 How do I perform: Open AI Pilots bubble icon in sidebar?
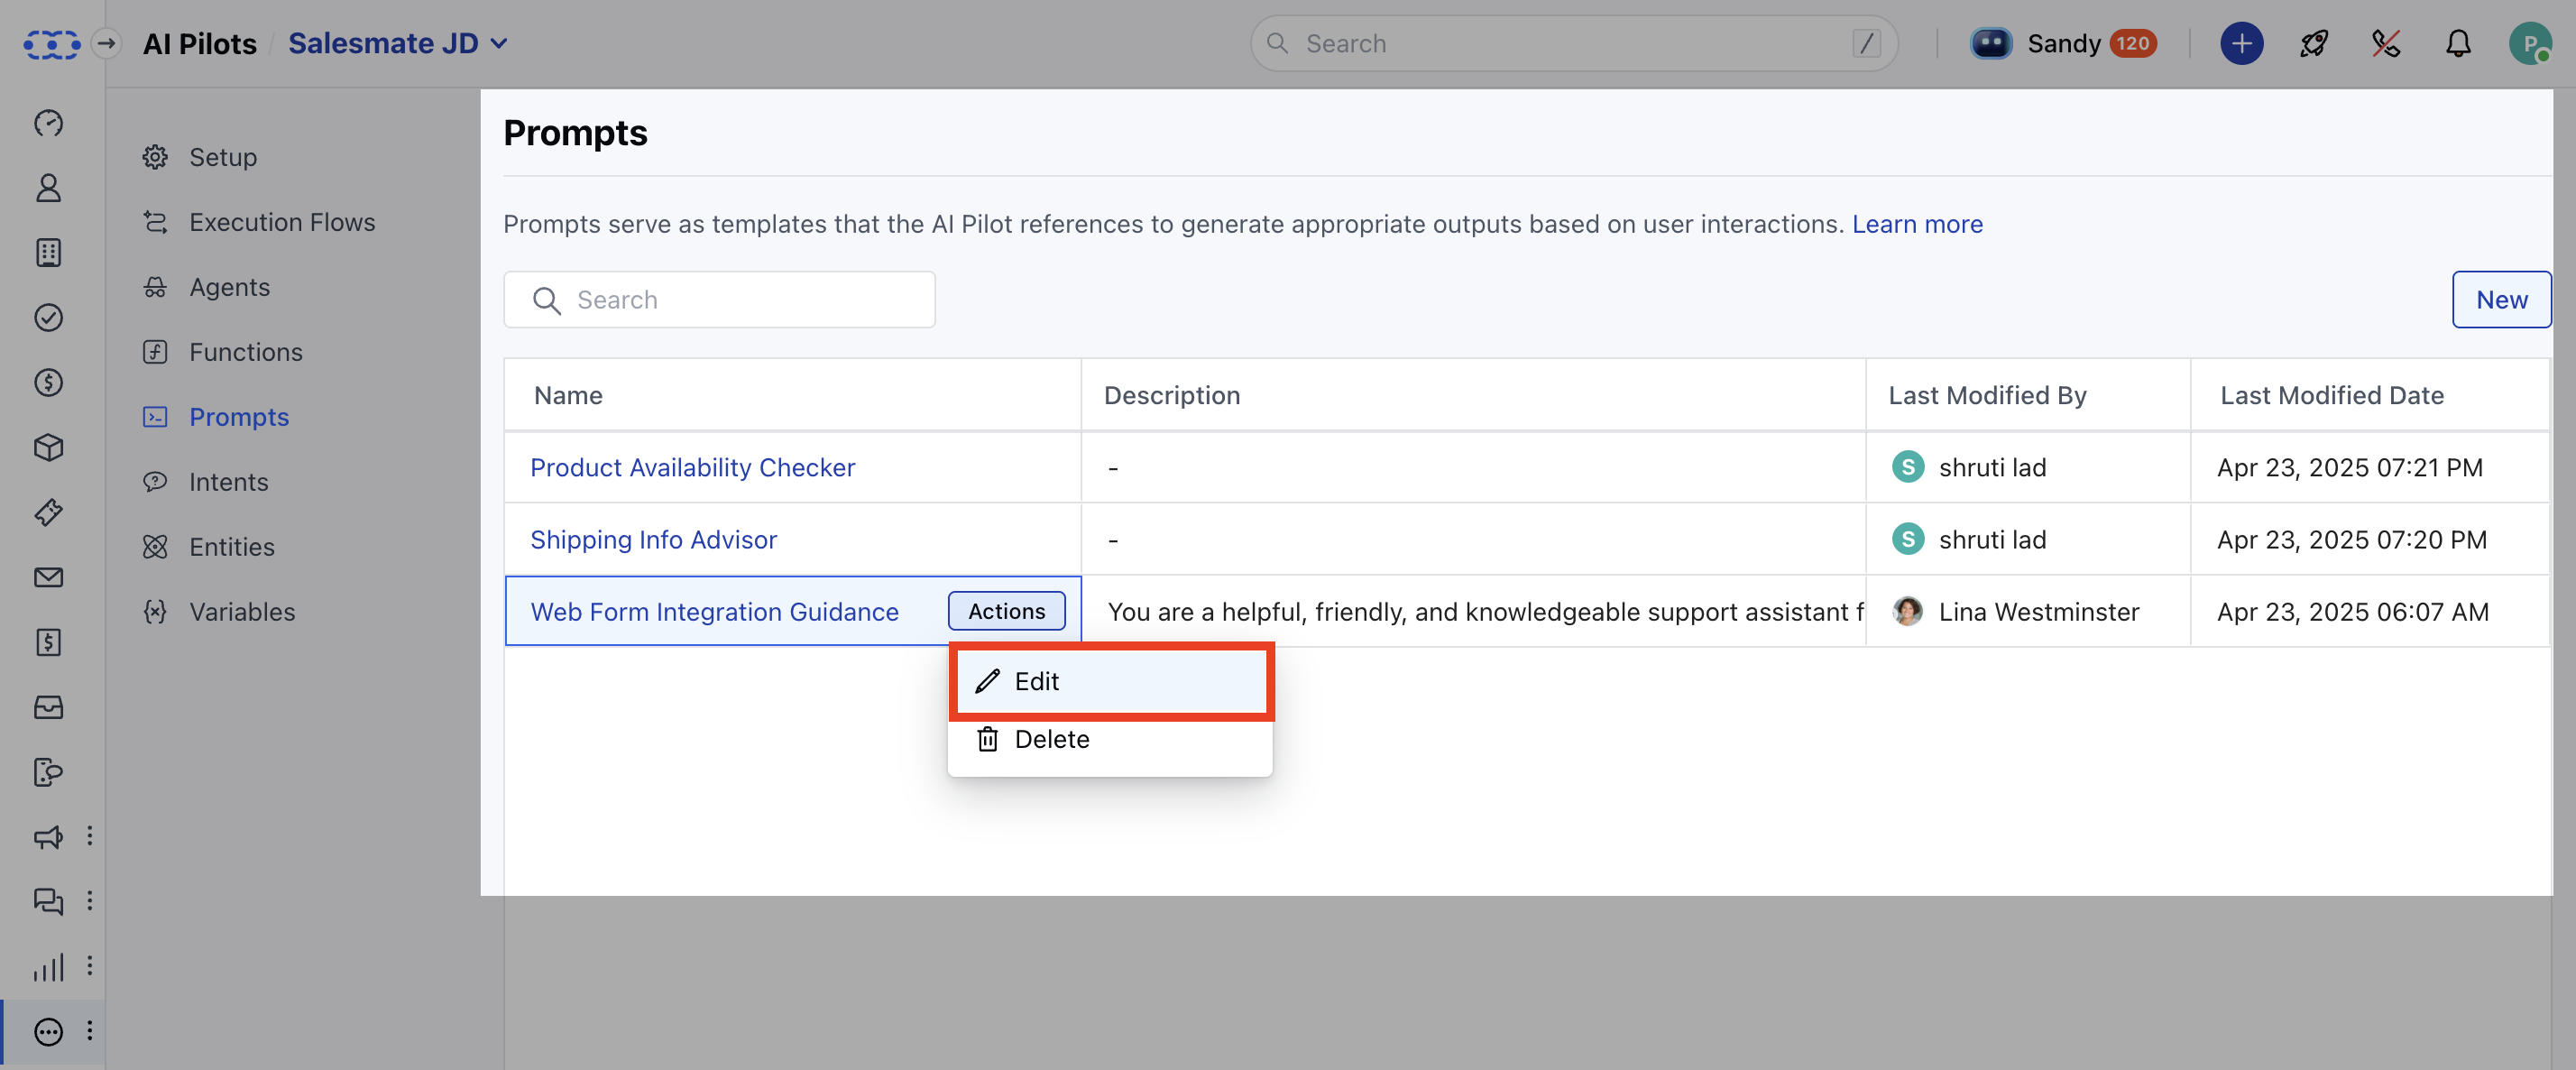[48, 1032]
